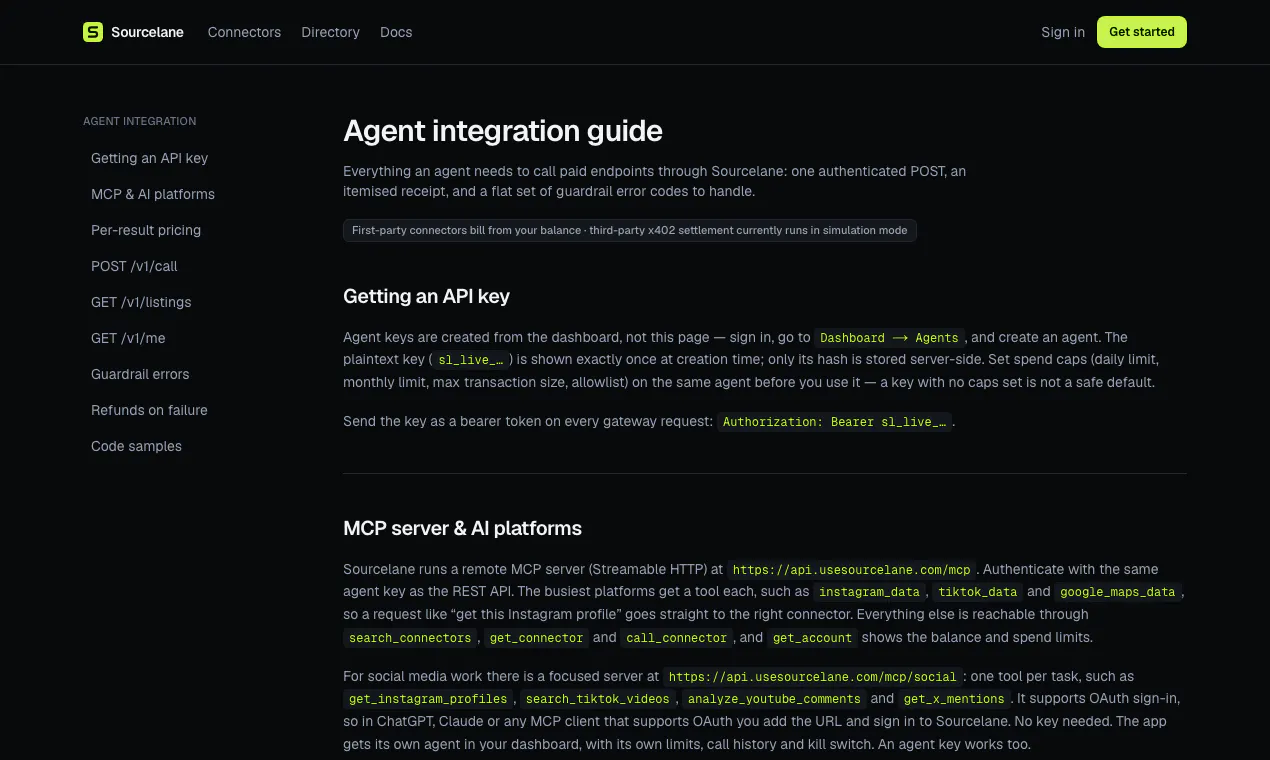Open the Connectors nav item
This screenshot has width=1270, height=760.
244,32
